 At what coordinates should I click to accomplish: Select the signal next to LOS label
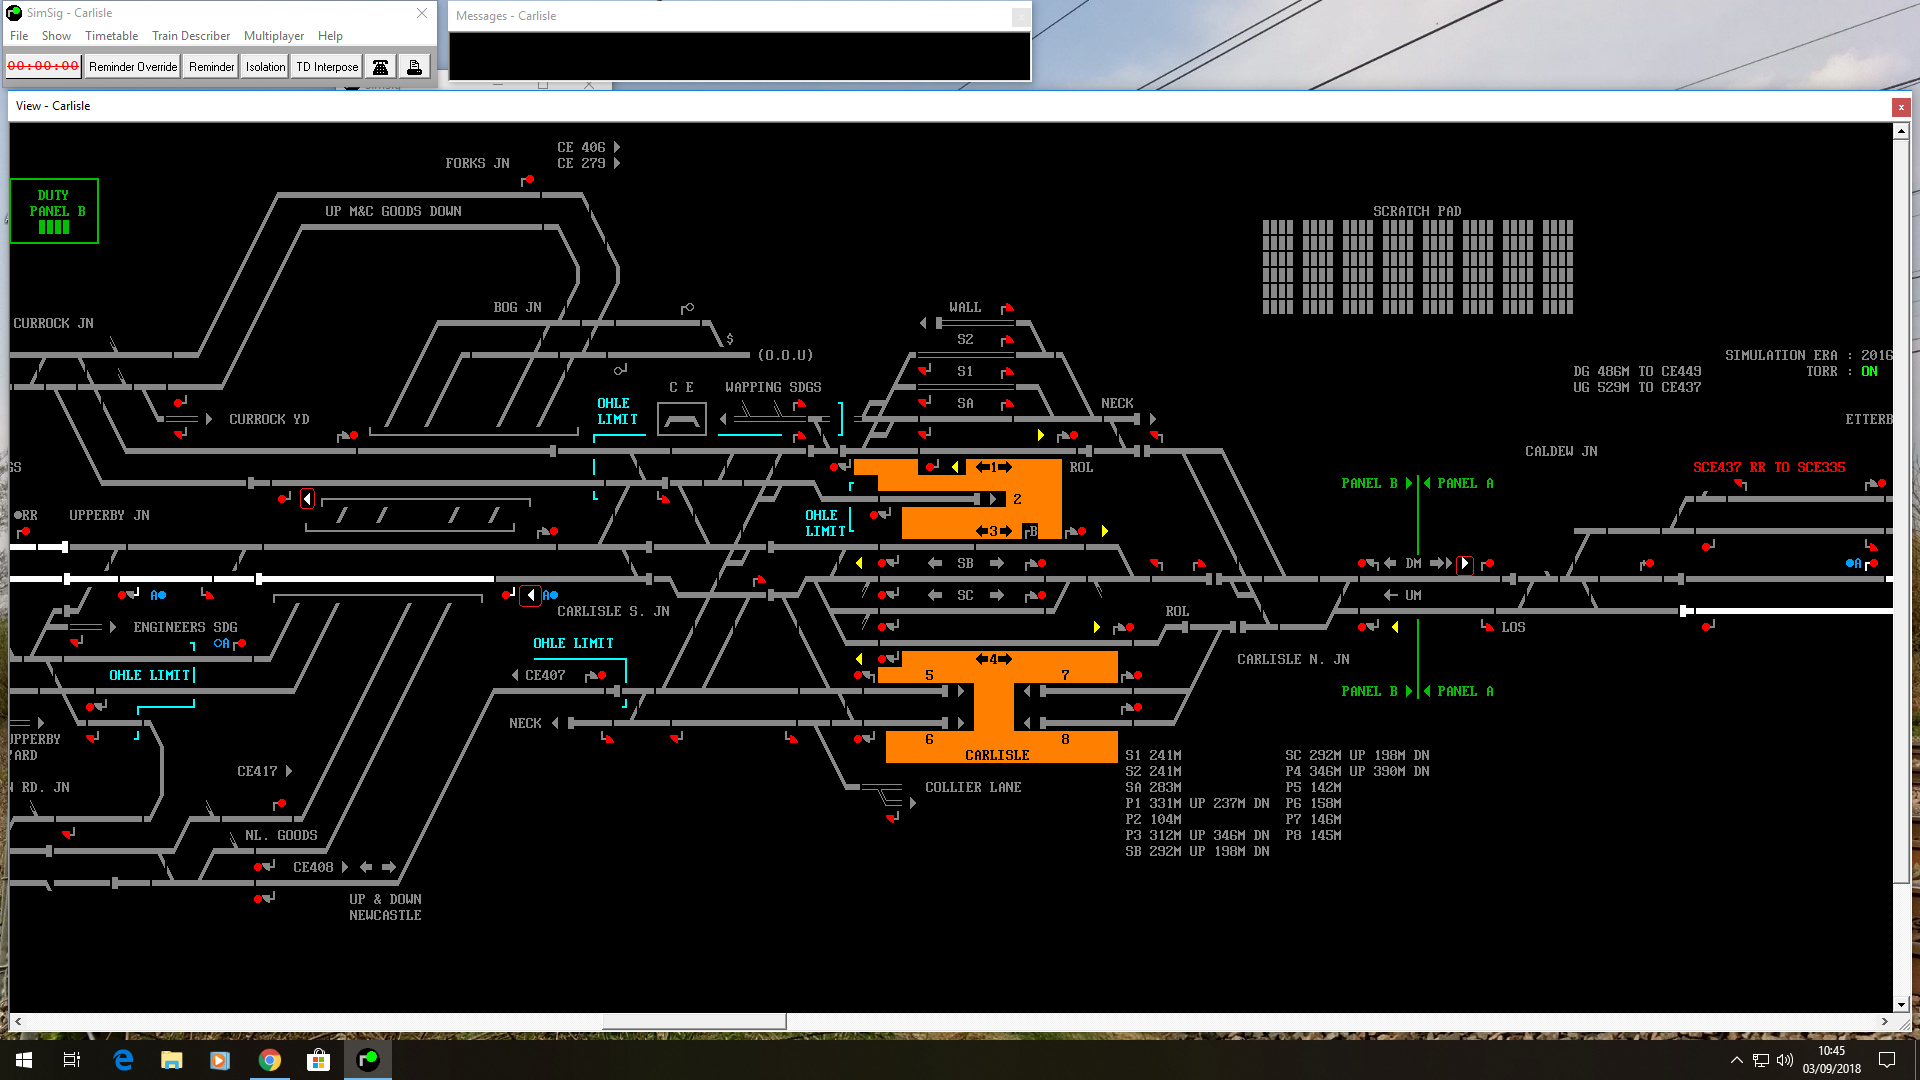(x=1487, y=626)
